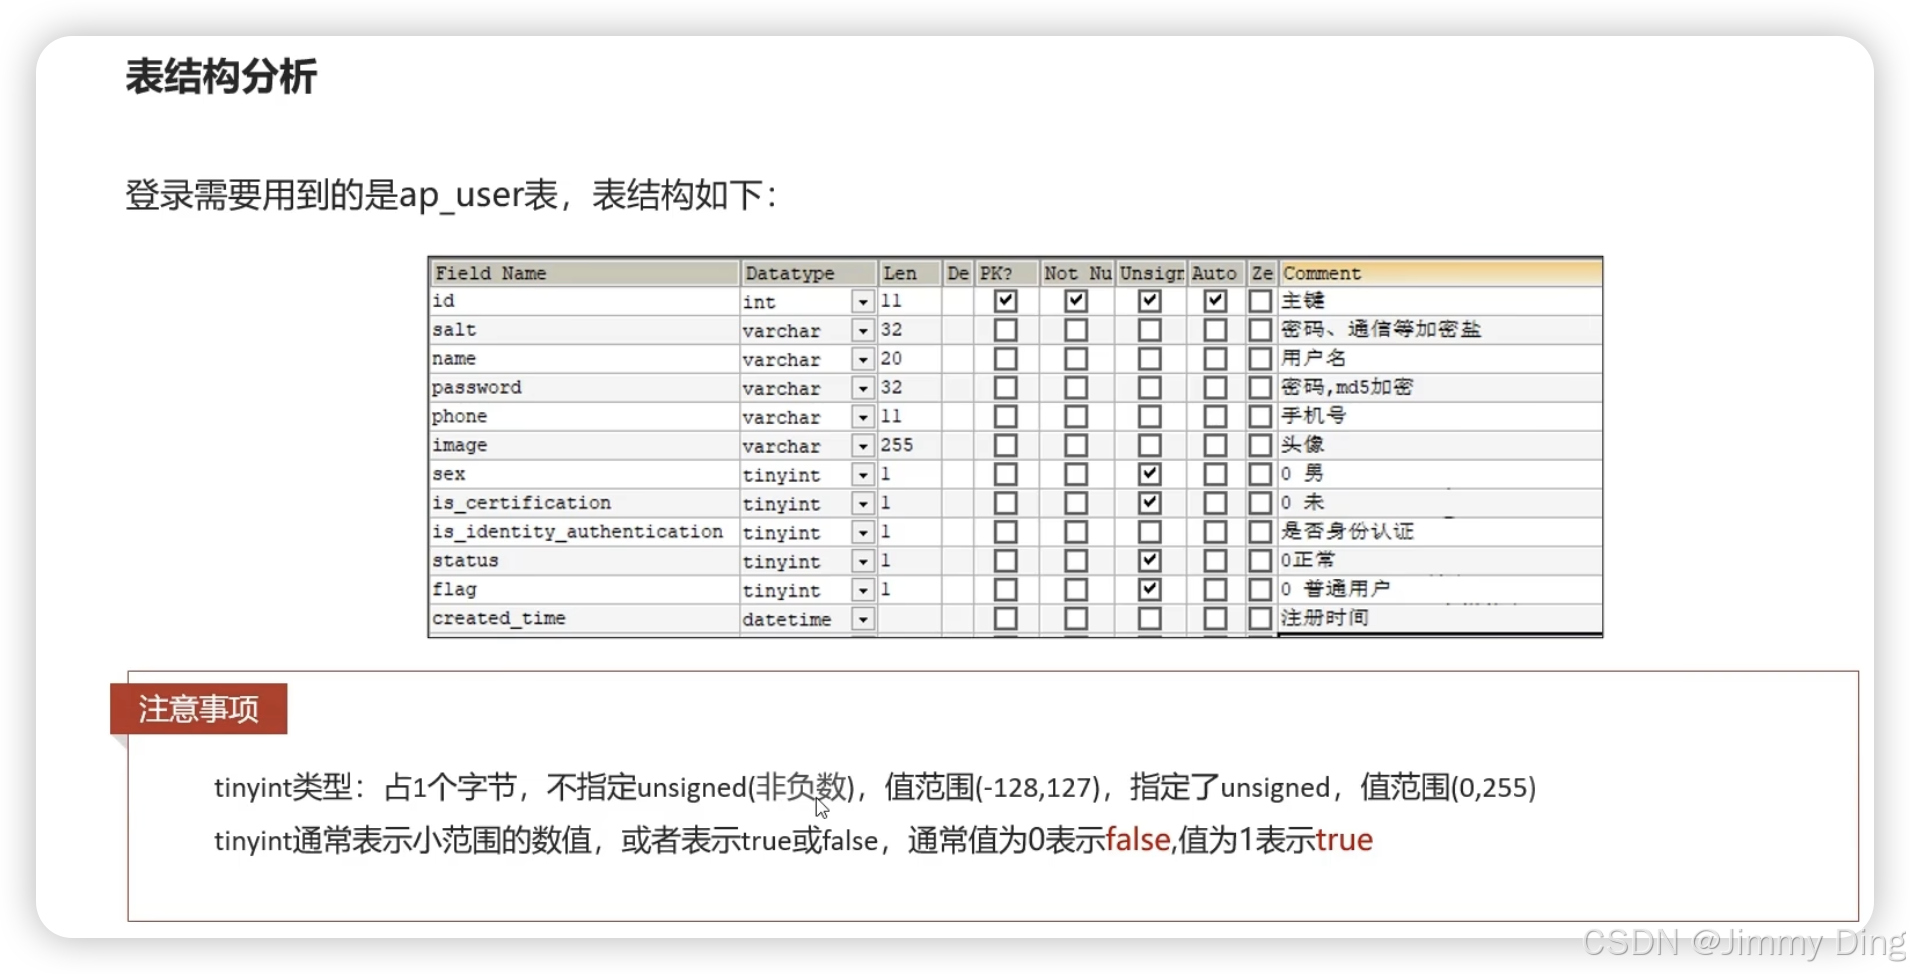Select the 'image' field name cell

pyautogui.click(x=585, y=446)
